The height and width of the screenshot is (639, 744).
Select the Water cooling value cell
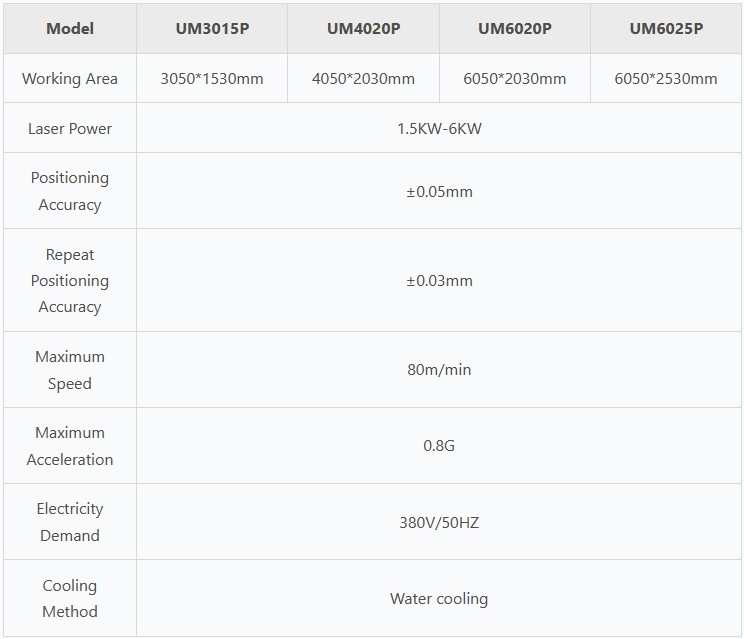[439, 599]
